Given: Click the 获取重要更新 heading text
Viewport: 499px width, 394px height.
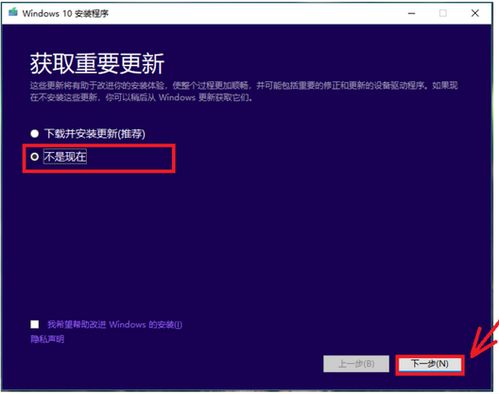Looking at the screenshot, I should coord(97,63).
